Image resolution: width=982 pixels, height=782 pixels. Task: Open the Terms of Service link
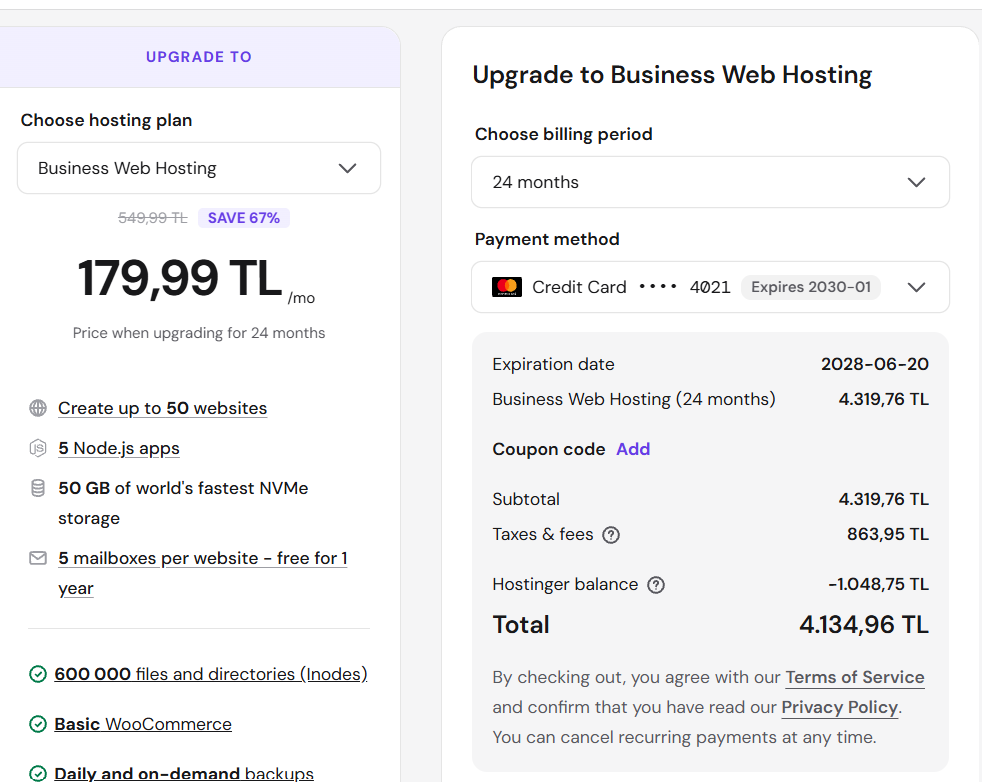(x=855, y=677)
